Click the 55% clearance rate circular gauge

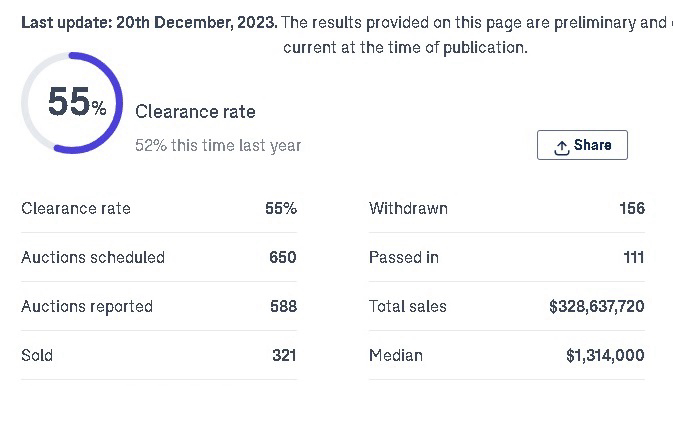coord(72,103)
